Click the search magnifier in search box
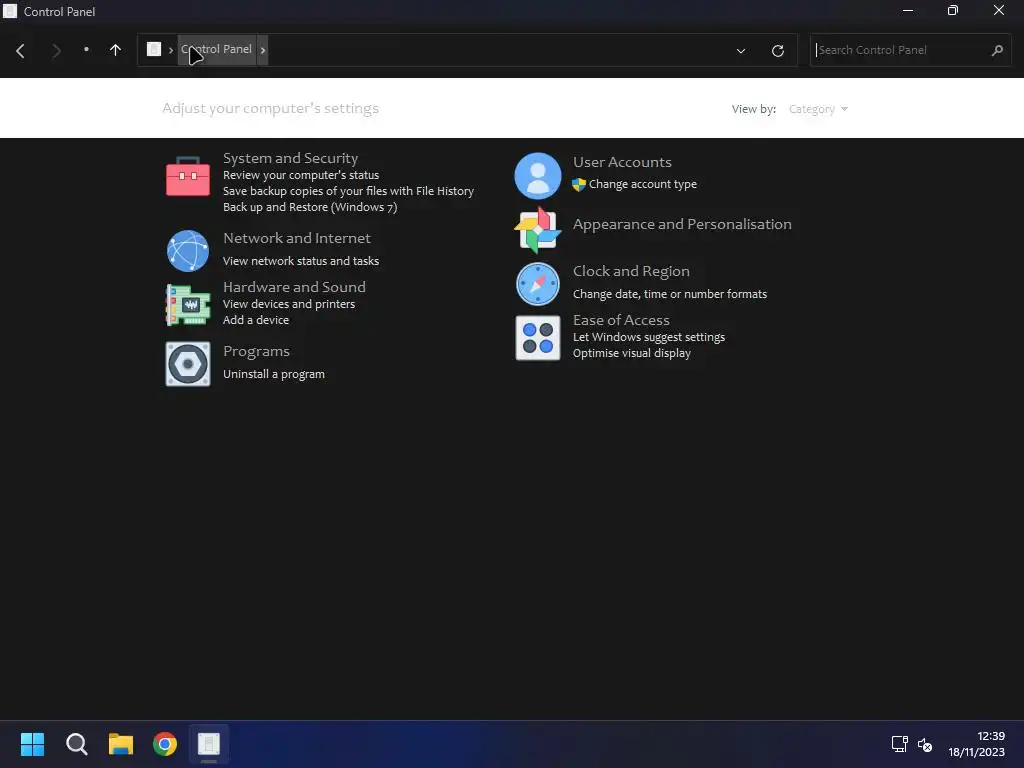The width and height of the screenshot is (1024, 768). tap(997, 50)
